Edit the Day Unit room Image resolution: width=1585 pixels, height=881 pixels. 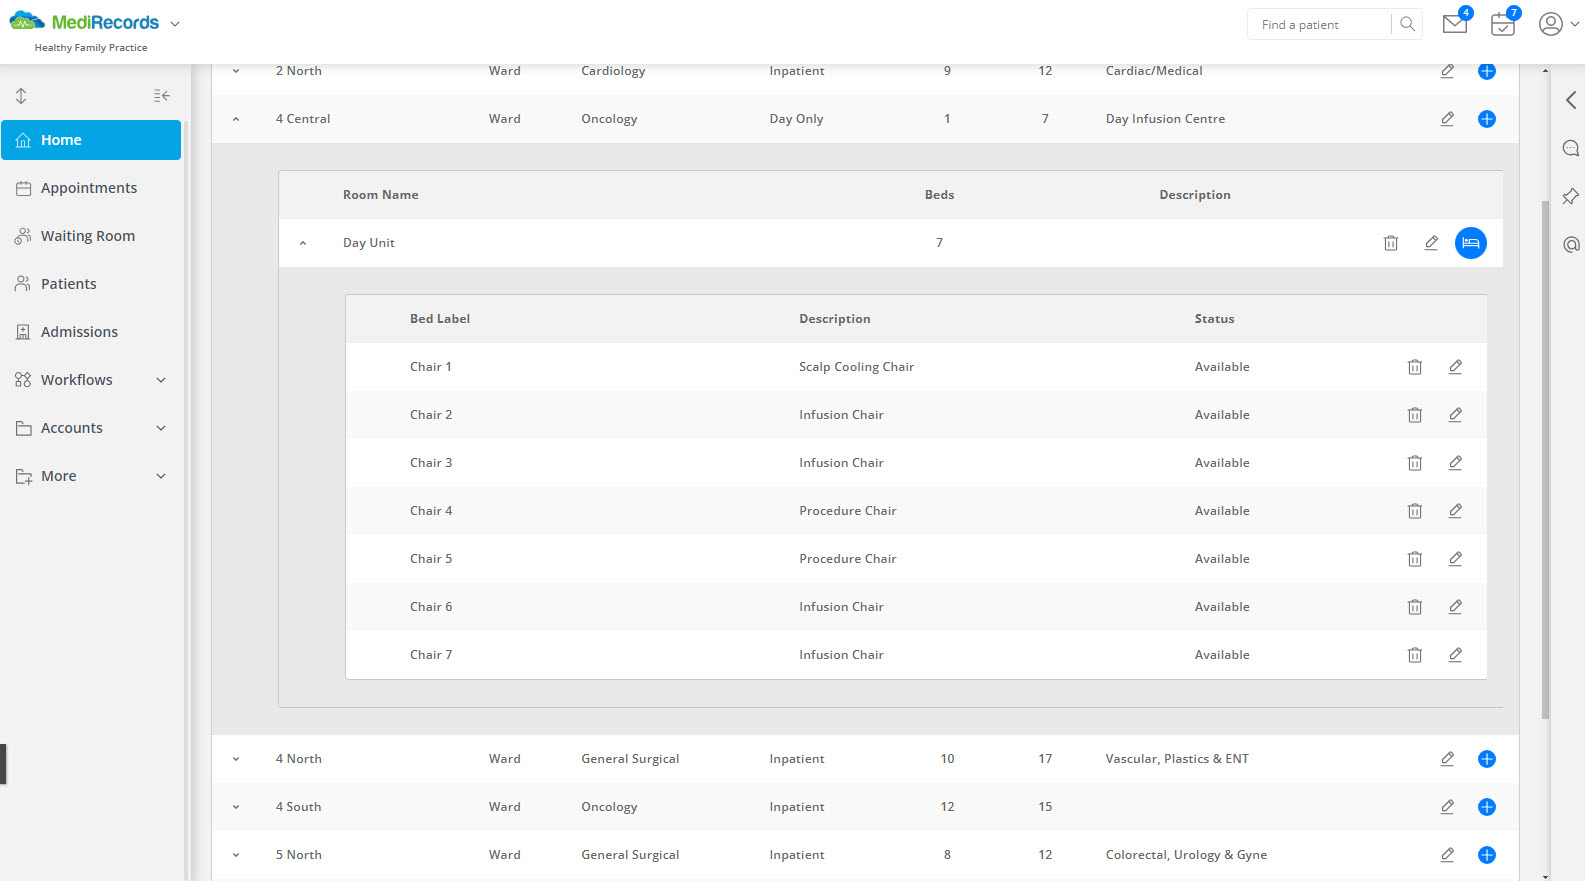1431,243
